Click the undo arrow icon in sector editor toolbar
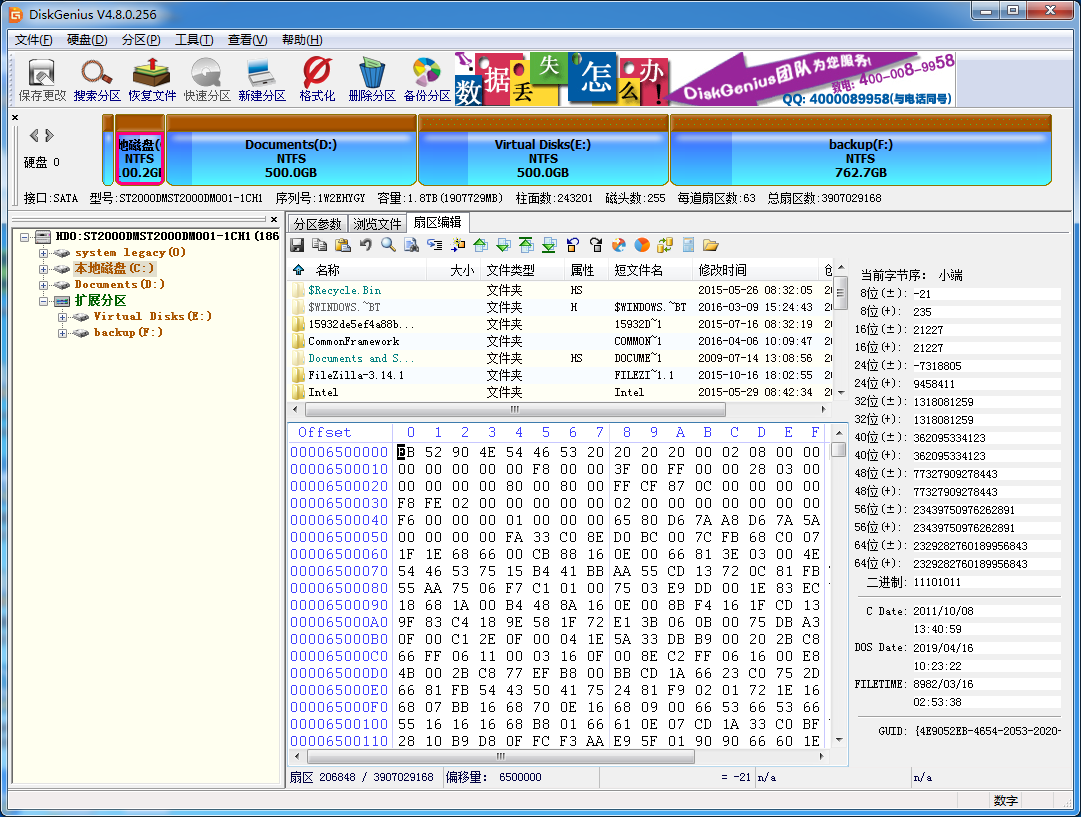This screenshot has height=817, width=1081. tap(365, 245)
